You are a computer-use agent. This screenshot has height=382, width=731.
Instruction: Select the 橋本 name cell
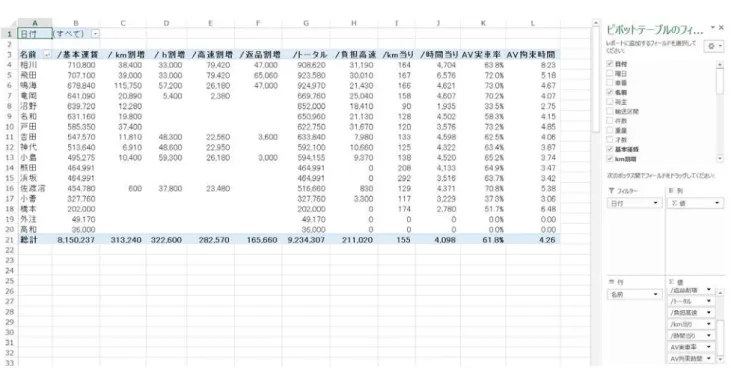click(35, 209)
